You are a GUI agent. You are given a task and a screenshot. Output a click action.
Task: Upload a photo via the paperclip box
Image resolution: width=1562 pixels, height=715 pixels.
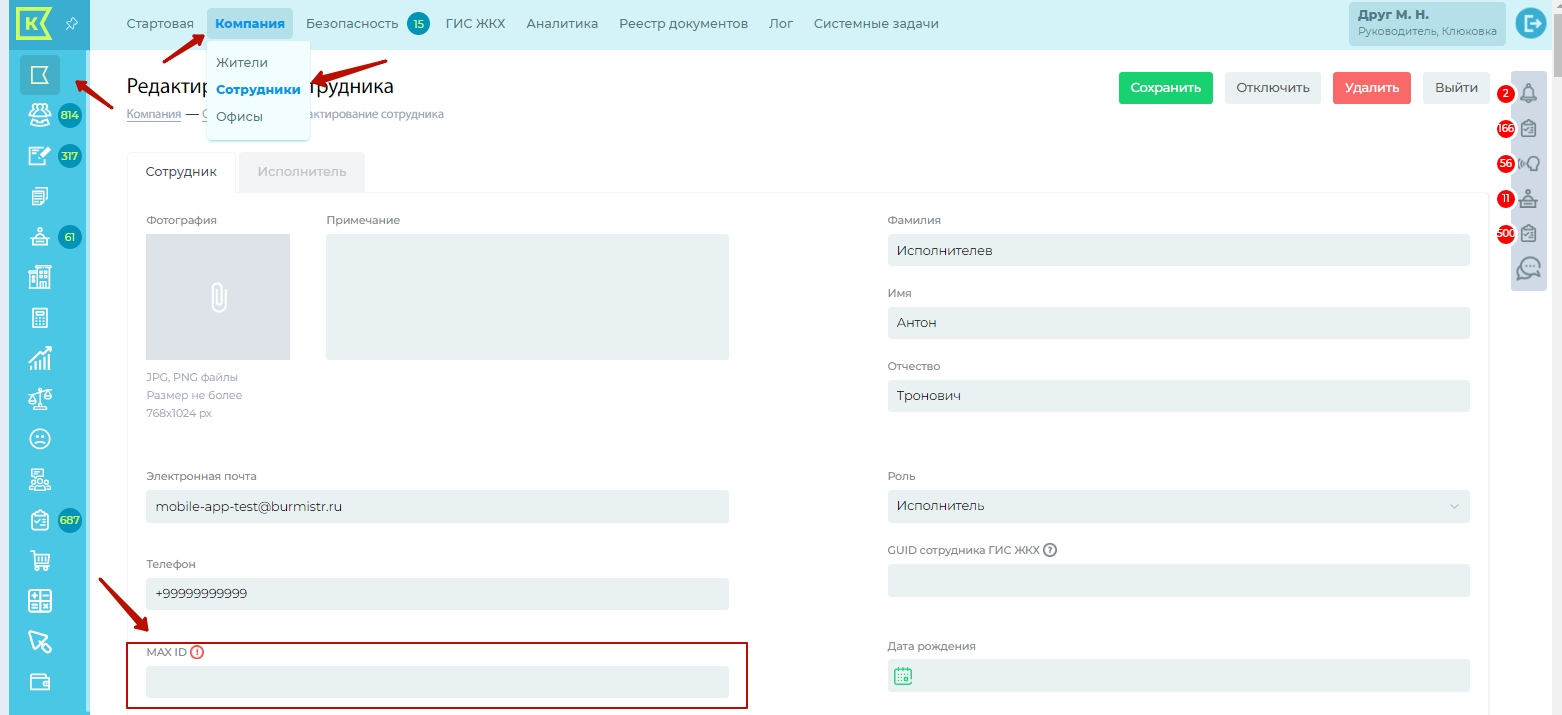pyautogui.click(x=218, y=297)
